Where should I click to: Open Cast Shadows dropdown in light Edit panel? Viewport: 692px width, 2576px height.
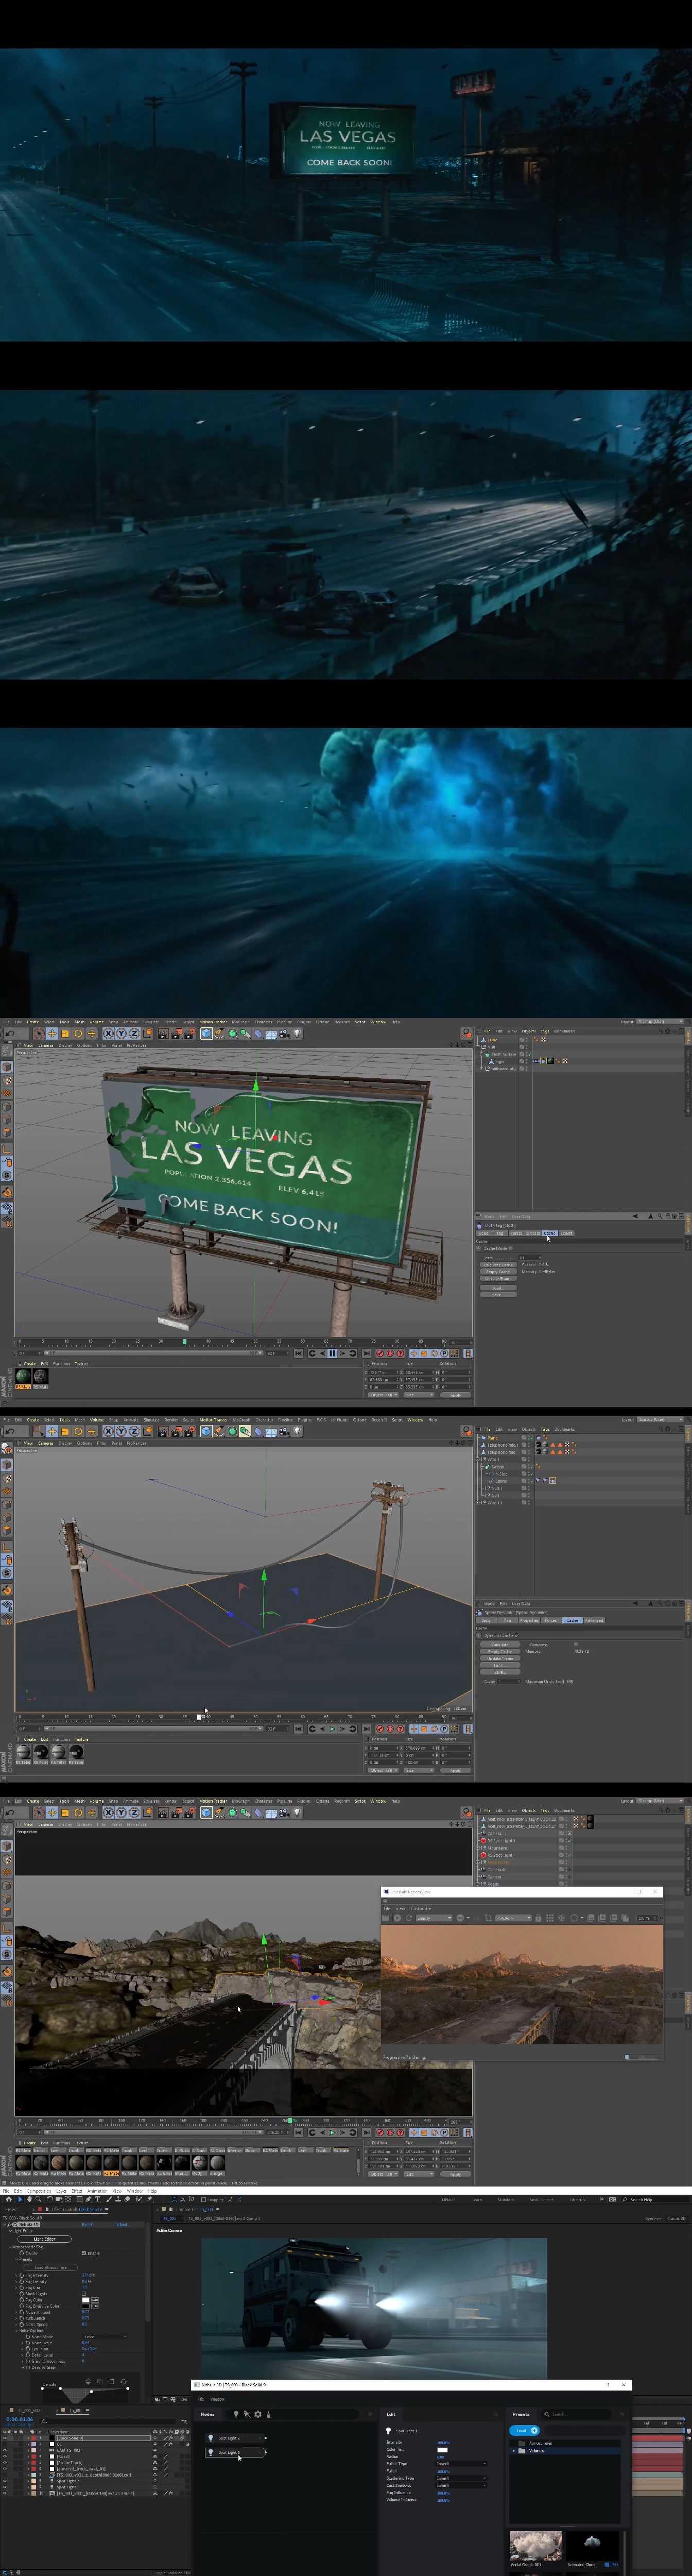(462, 2485)
